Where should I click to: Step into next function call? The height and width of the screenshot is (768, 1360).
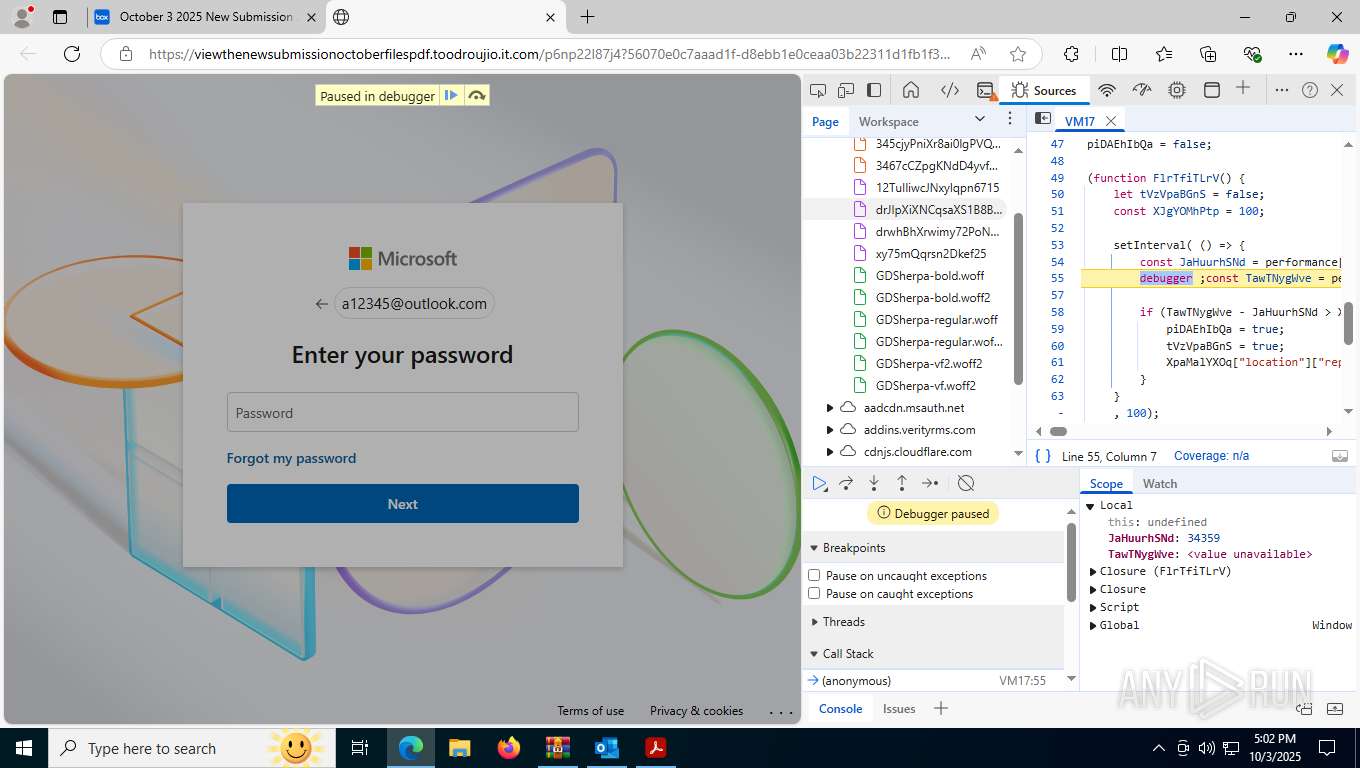tap(874, 483)
